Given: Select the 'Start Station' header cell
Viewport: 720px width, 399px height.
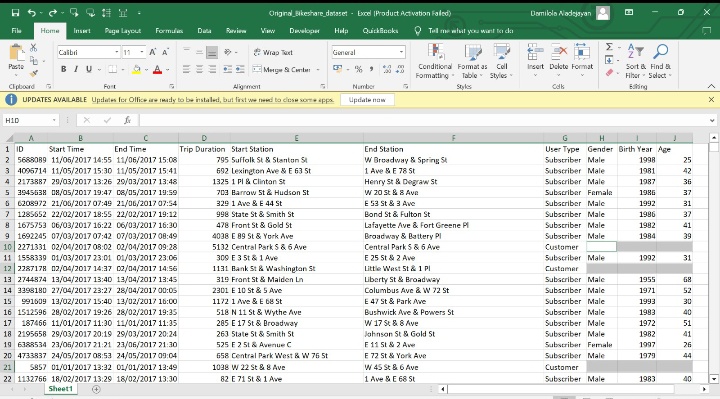Looking at the screenshot, I should (x=296, y=149).
